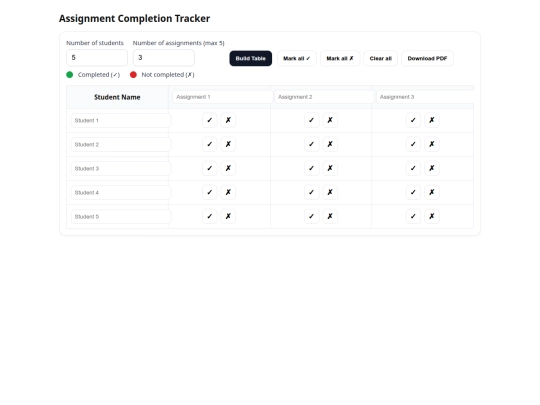Click the Student 1 name field
This screenshot has height=405, width=540.
[121, 121]
